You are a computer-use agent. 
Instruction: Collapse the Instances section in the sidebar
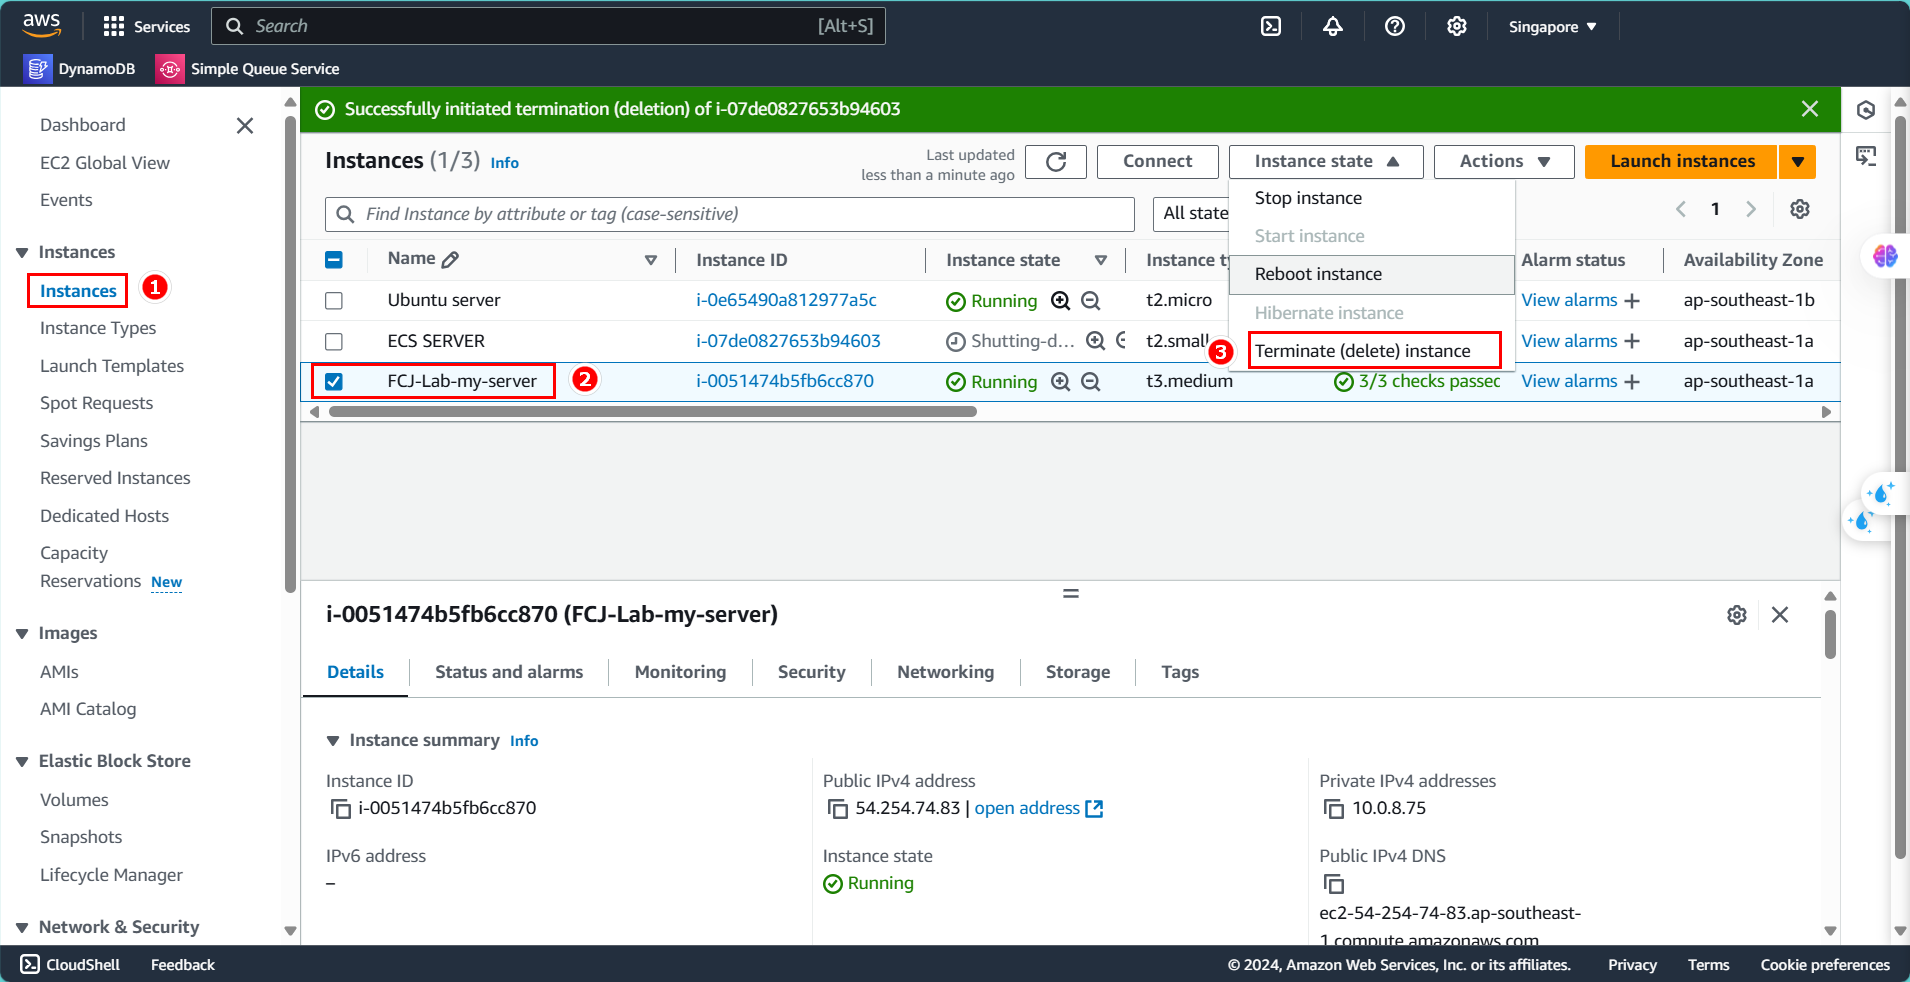tap(22, 253)
